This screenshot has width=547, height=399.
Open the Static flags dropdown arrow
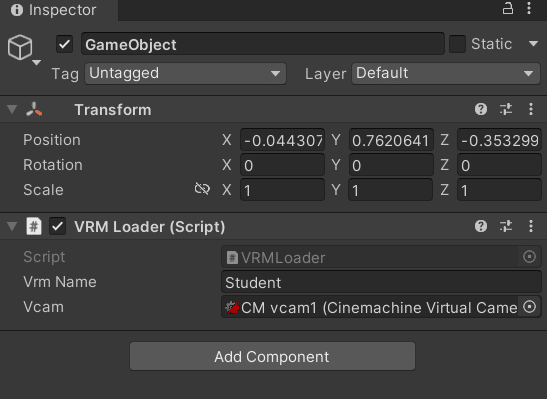coord(533,44)
